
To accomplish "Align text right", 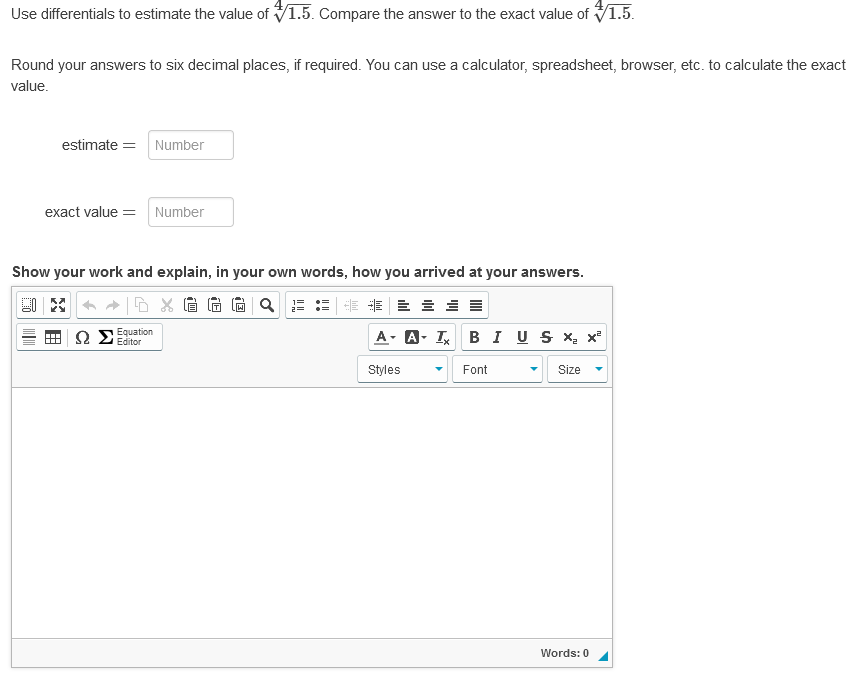I will click(x=452, y=305).
